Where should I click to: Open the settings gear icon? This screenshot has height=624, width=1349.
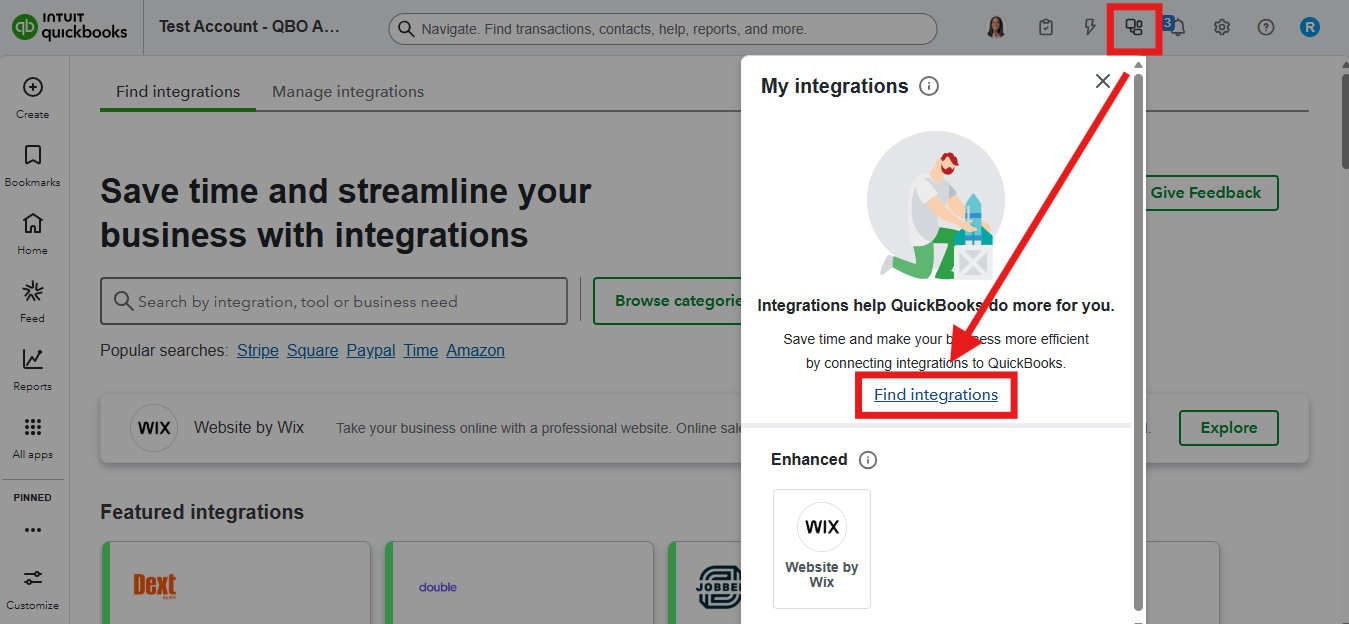(x=1221, y=28)
